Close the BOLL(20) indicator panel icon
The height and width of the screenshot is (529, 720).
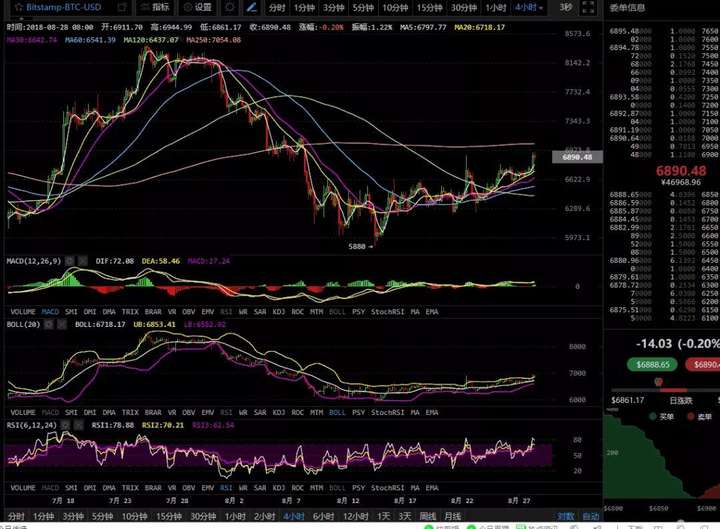62,324
